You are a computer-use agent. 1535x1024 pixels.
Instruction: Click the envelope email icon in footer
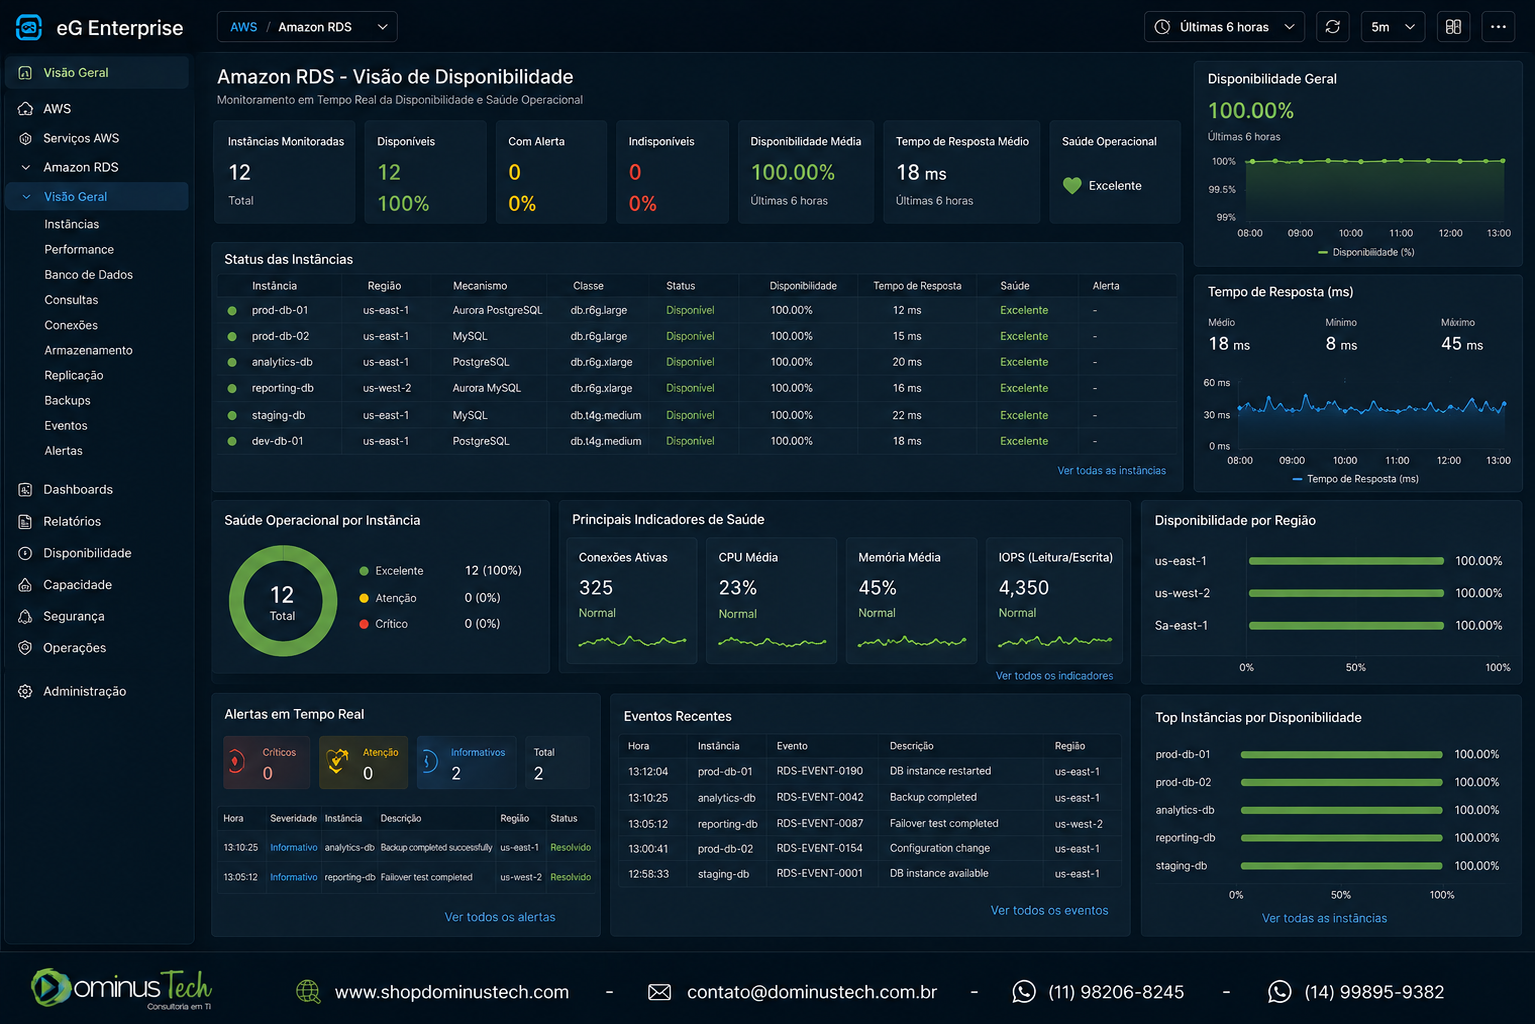point(659,992)
